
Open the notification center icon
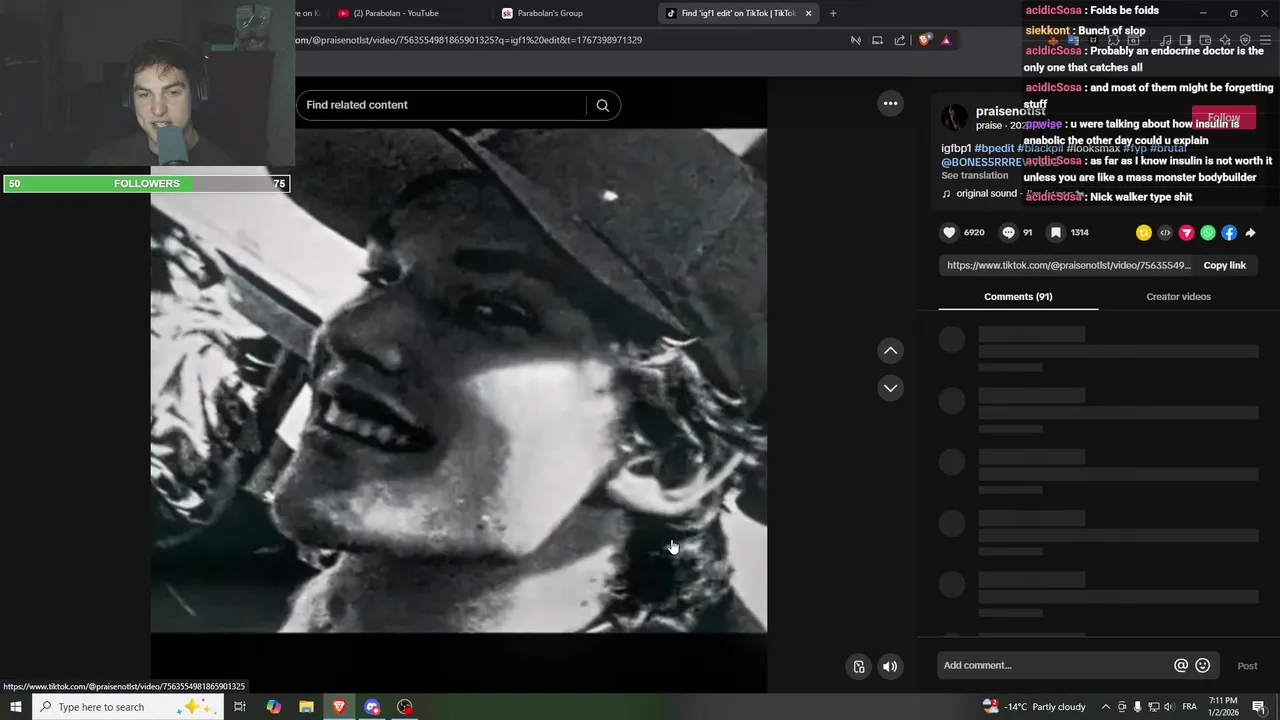click(1259, 707)
